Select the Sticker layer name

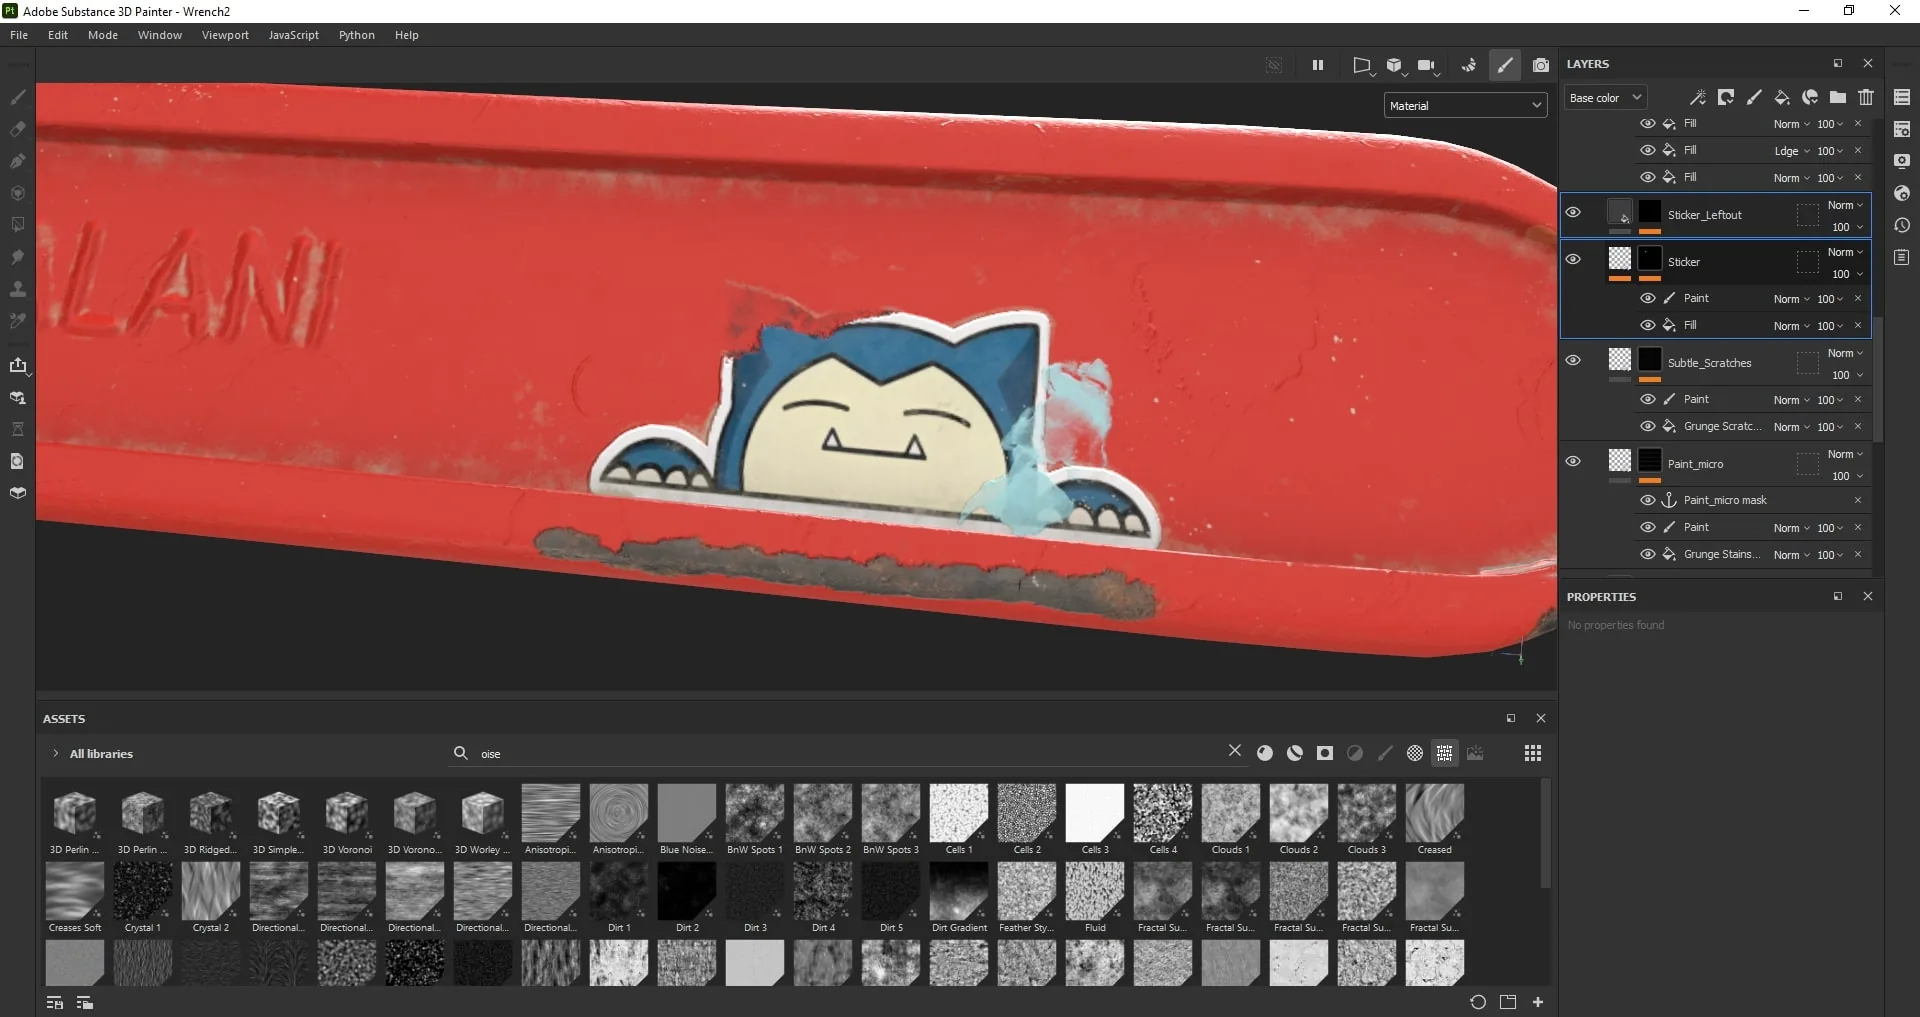coord(1684,262)
